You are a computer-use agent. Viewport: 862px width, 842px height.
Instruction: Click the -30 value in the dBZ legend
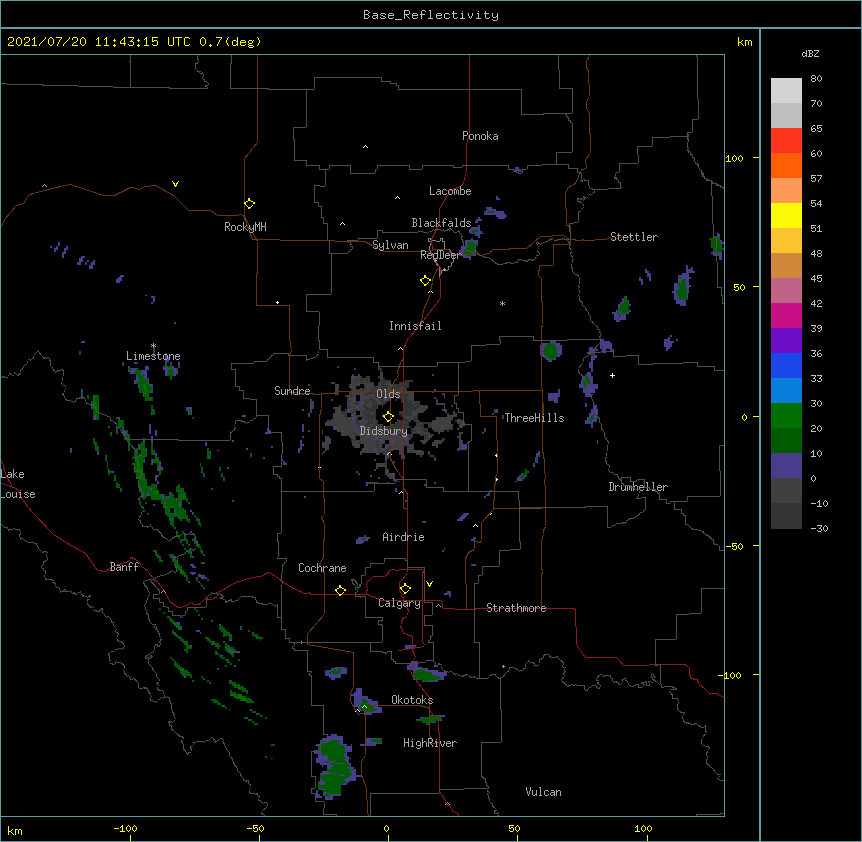tap(819, 528)
